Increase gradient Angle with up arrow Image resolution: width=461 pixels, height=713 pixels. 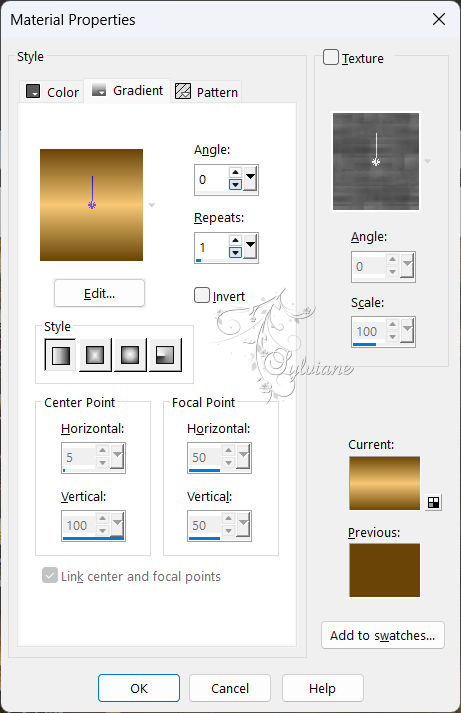tap(235, 173)
